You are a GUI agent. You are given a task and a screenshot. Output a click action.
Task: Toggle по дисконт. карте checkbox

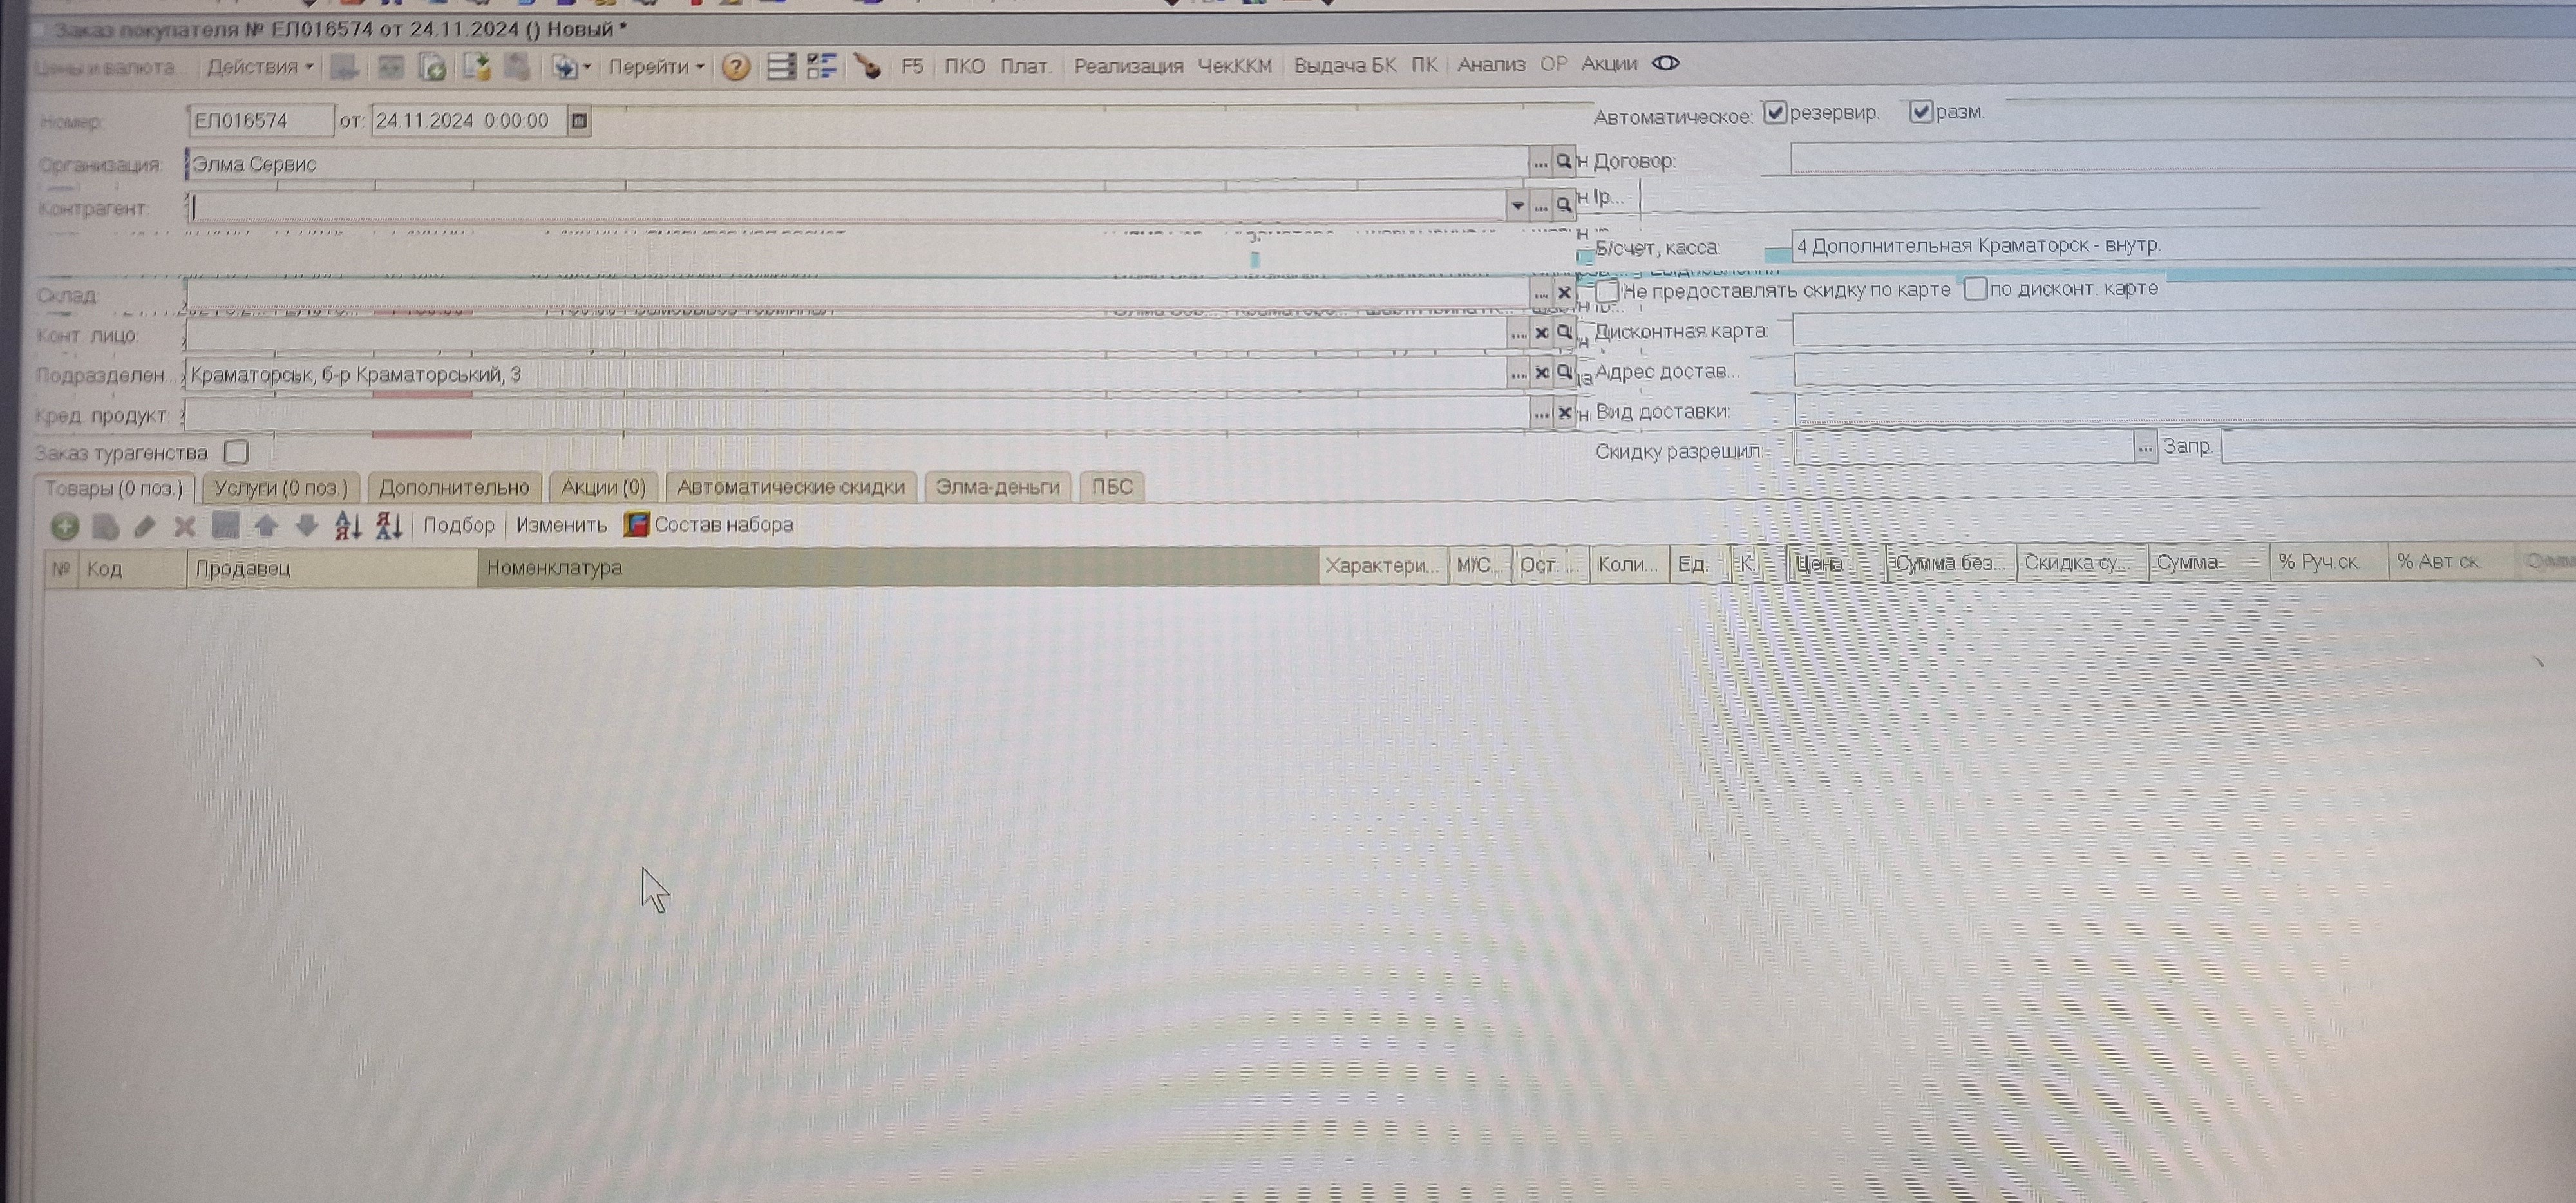(1975, 288)
